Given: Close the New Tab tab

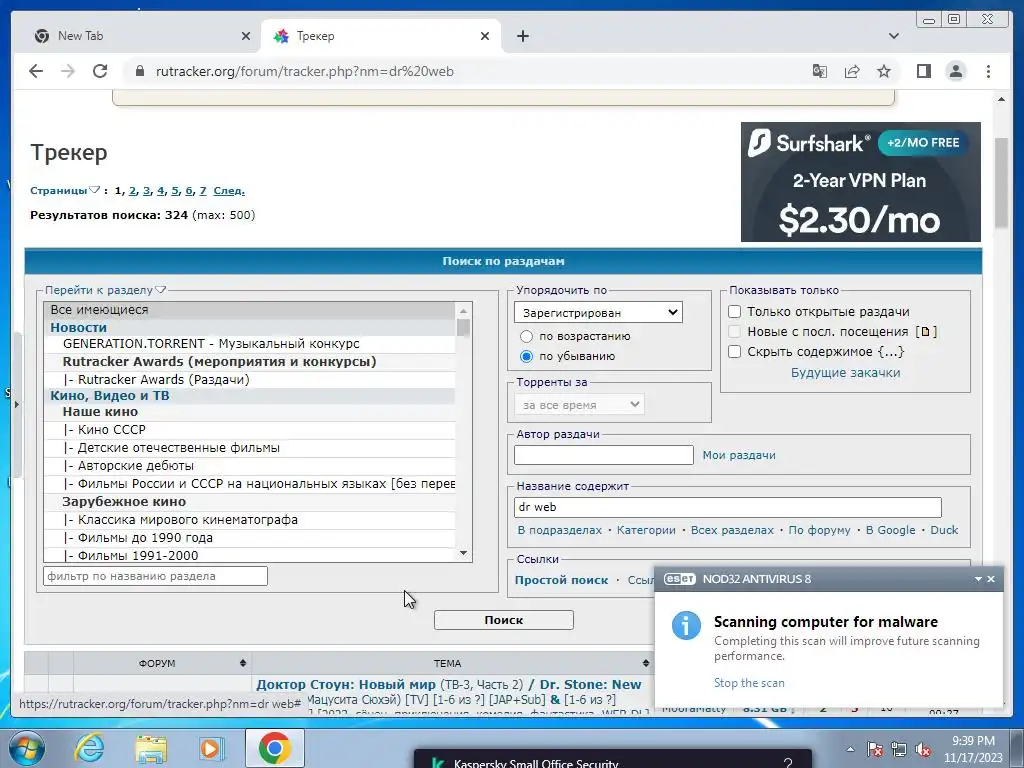Looking at the screenshot, I should click(x=246, y=36).
